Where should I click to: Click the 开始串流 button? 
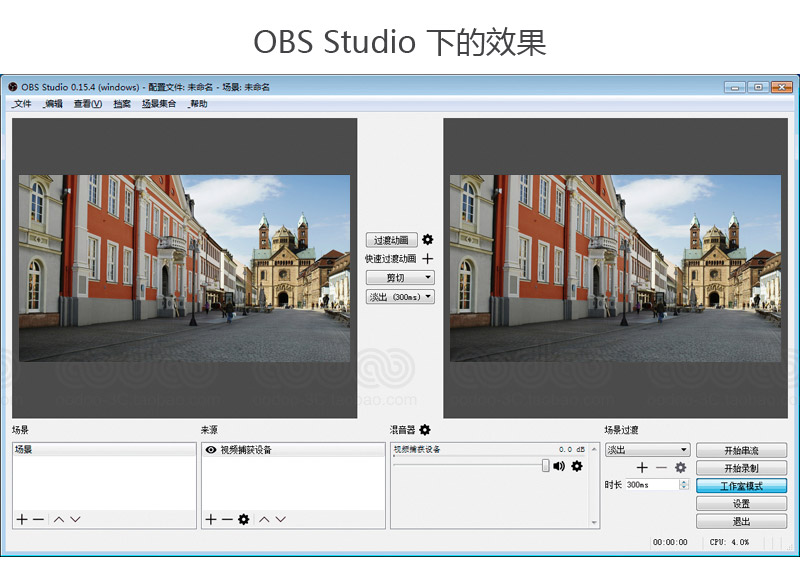(x=741, y=450)
